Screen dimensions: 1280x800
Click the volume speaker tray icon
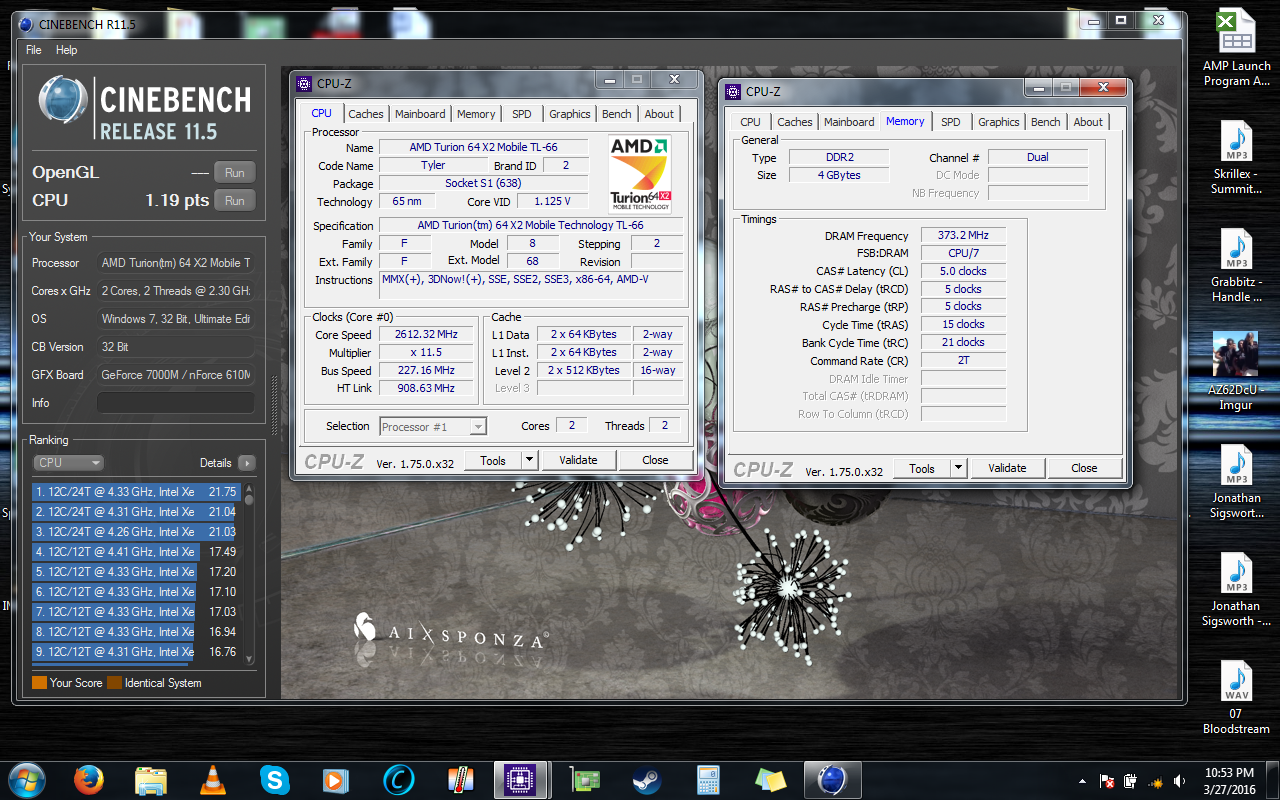pyautogui.click(x=1179, y=780)
